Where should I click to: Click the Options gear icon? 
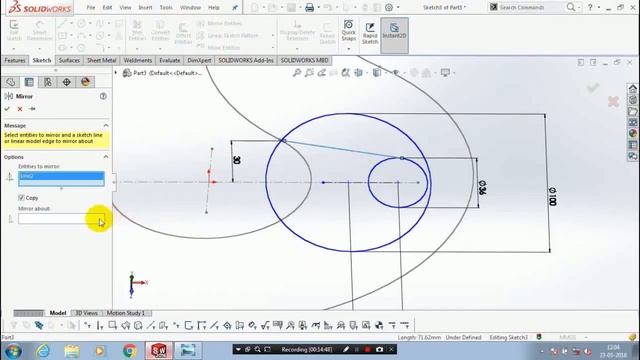tap(389, 7)
